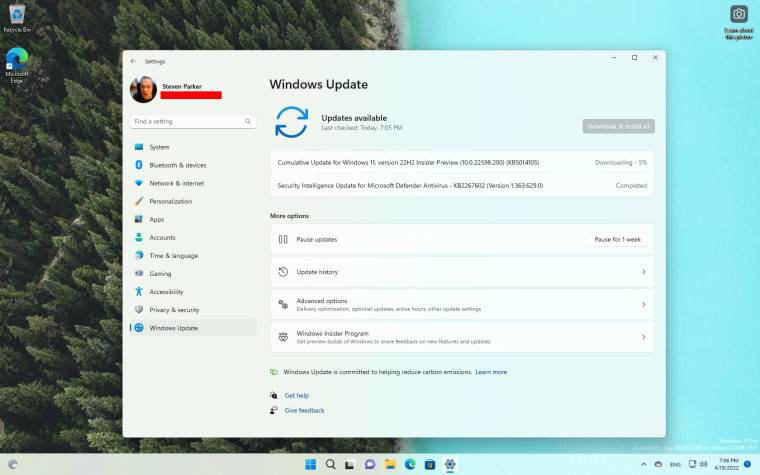The width and height of the screenshot is (760, 475).
Task: Click the Pause for 1 week button
Action: [618, 239]
